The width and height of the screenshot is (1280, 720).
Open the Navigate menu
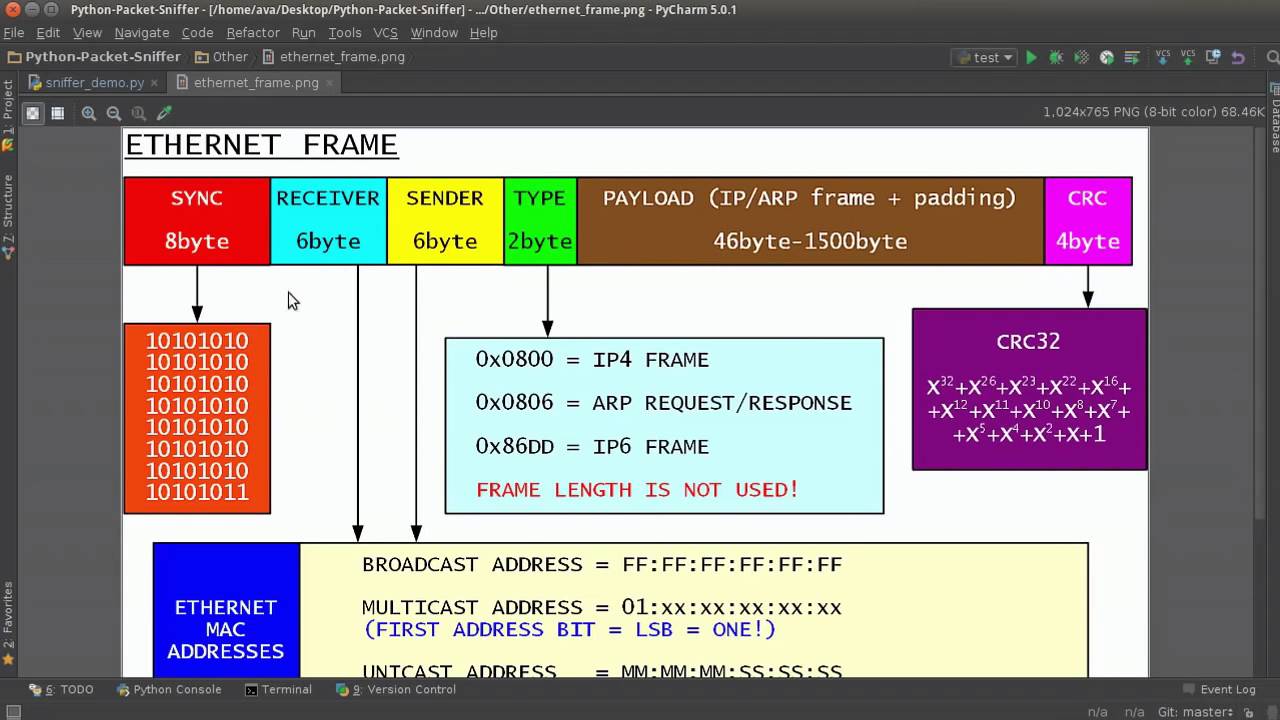tap(141, 32)
